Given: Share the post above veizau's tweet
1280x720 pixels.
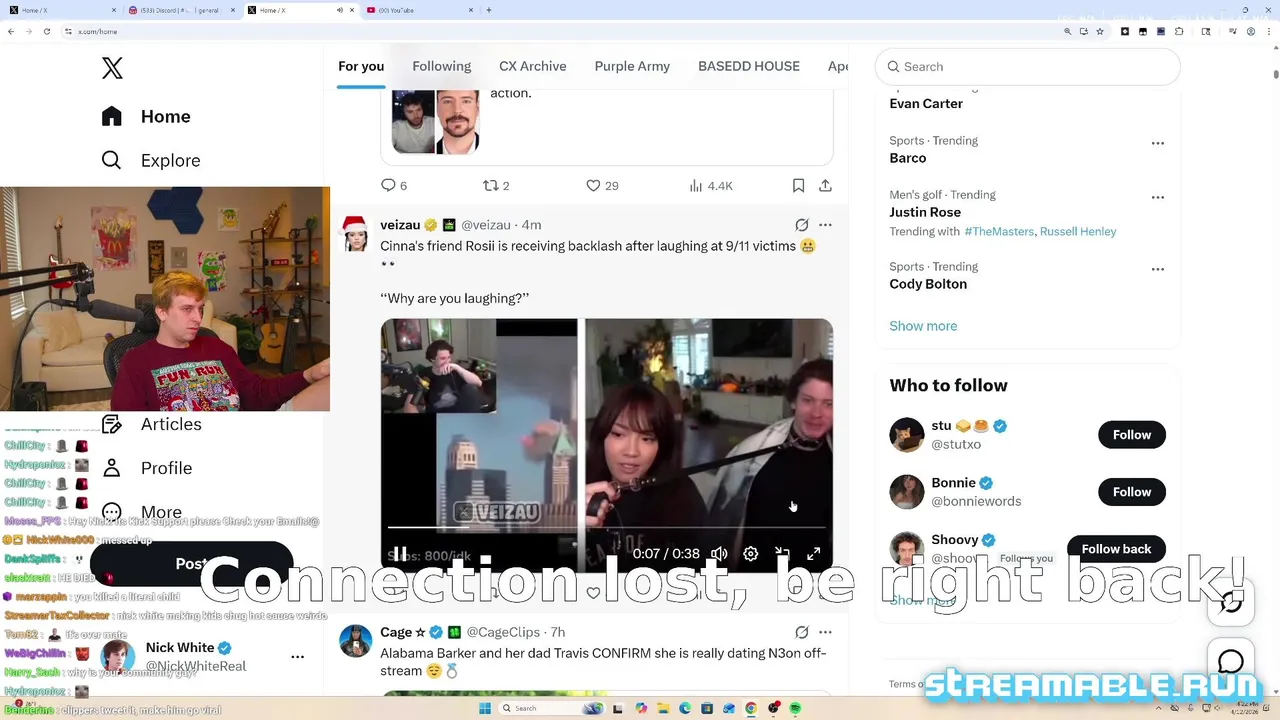Looking at the screenshot, I should click(x=825, y=185).
